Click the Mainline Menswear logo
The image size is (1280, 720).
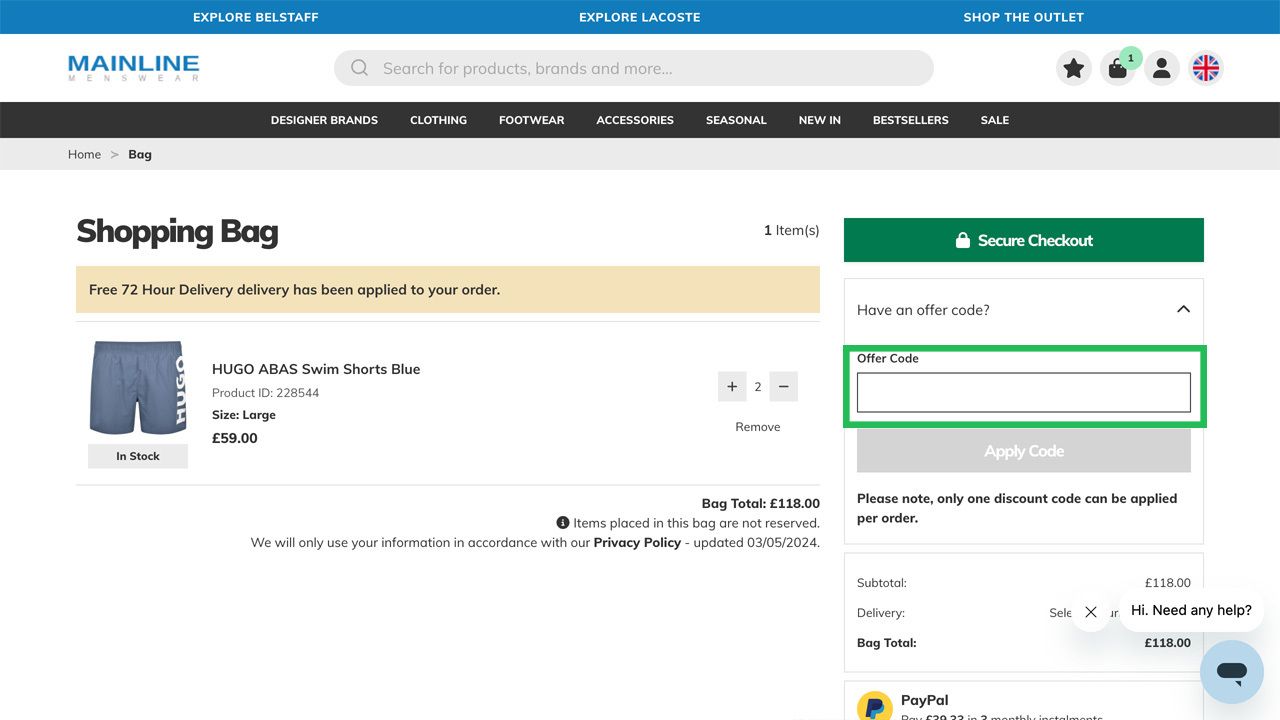click(x=134, y=68)
